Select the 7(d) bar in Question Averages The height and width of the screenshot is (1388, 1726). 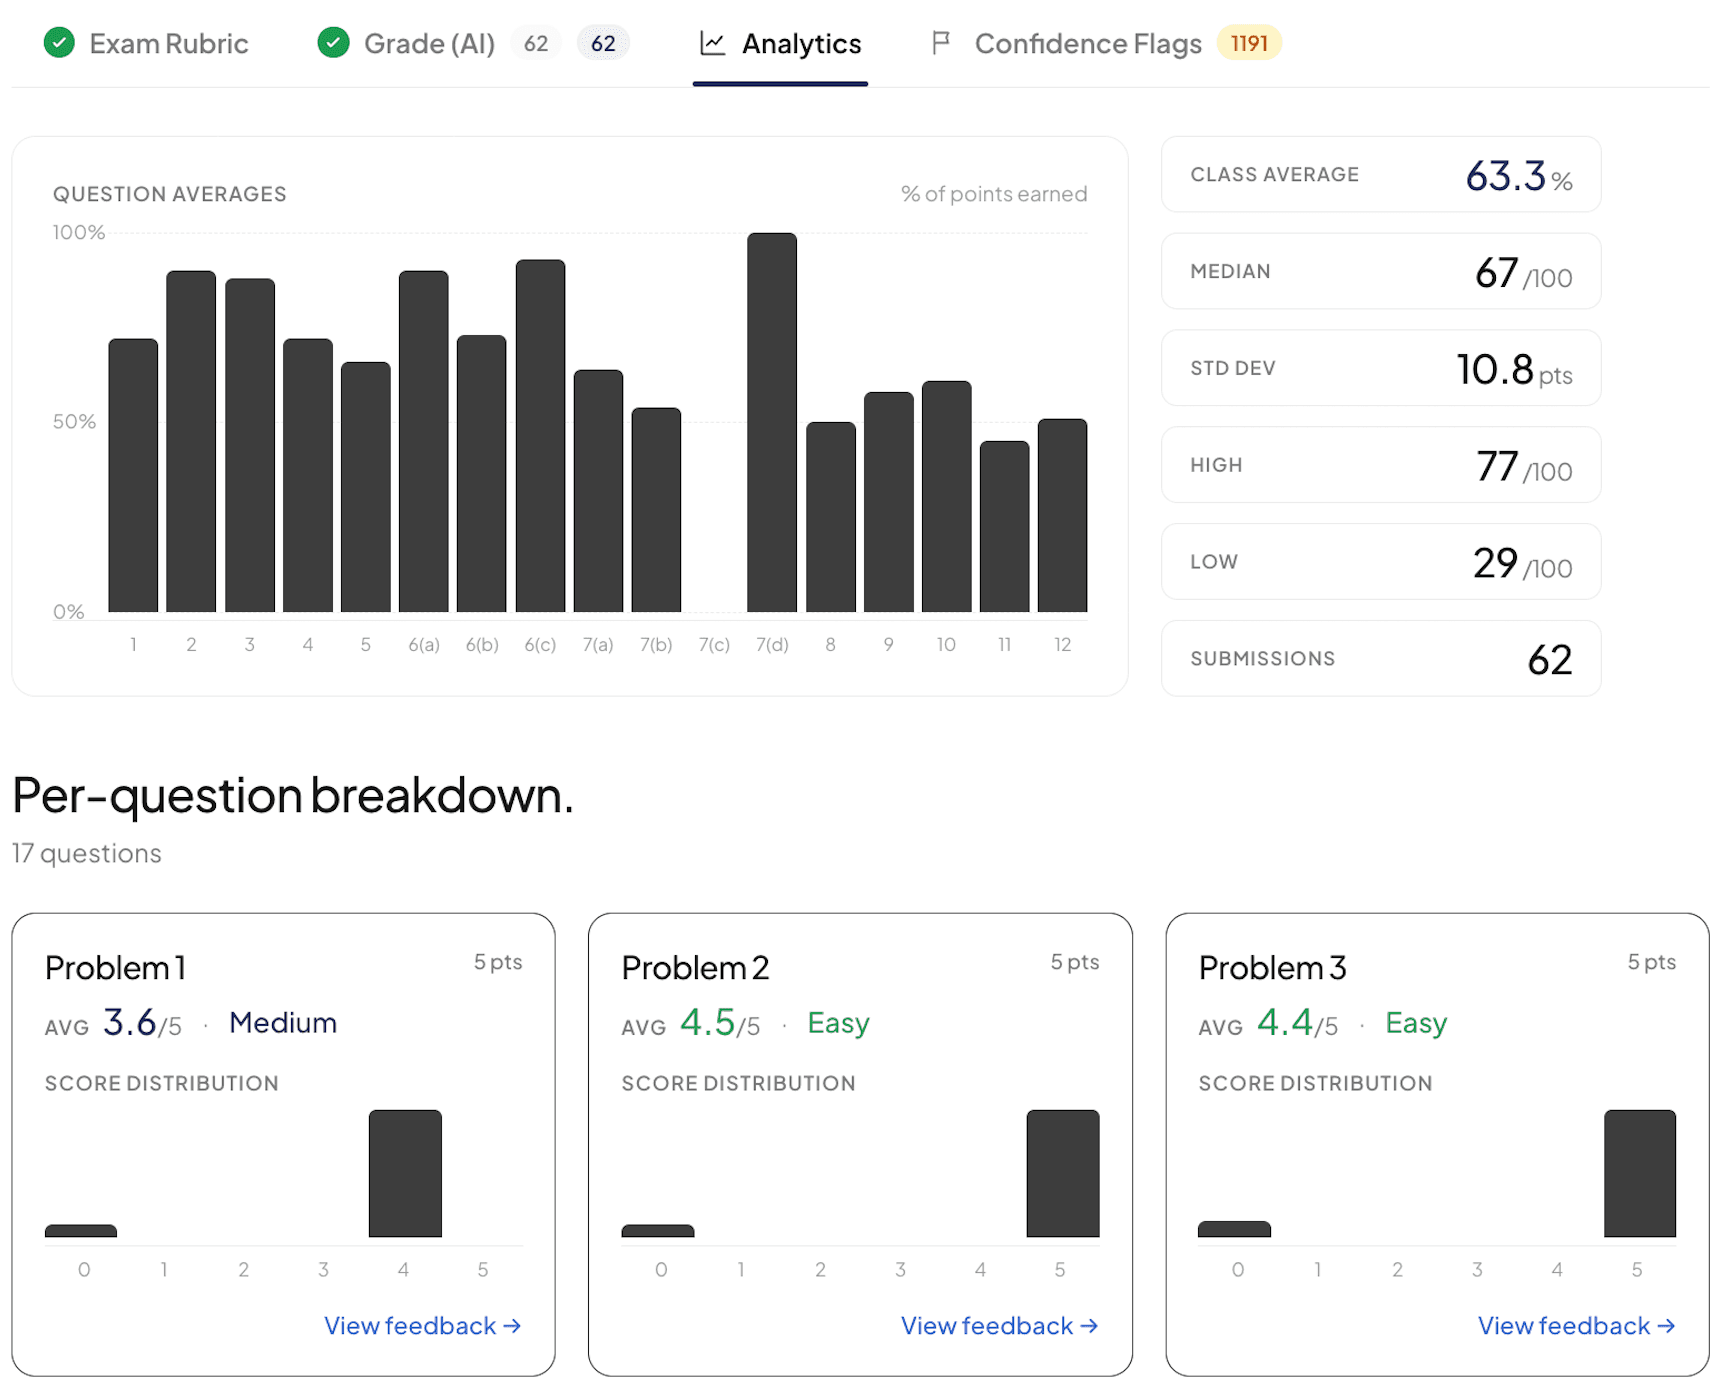point(772,422)
